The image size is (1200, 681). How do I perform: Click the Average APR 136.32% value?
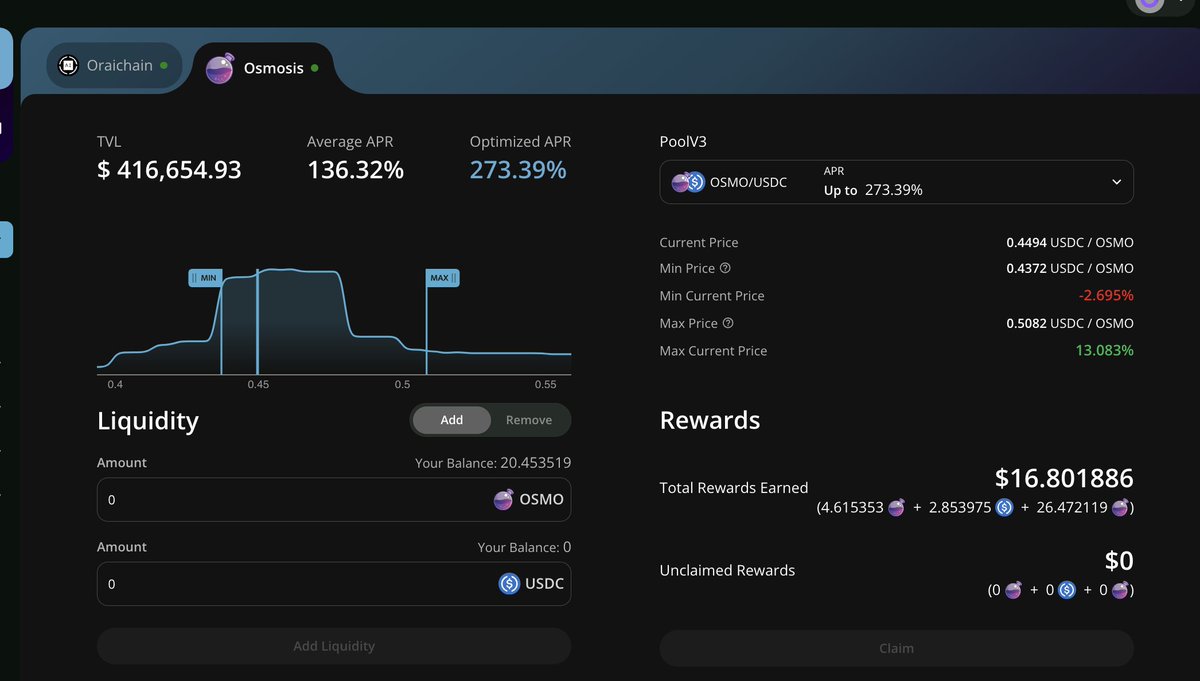click(355, 170)
